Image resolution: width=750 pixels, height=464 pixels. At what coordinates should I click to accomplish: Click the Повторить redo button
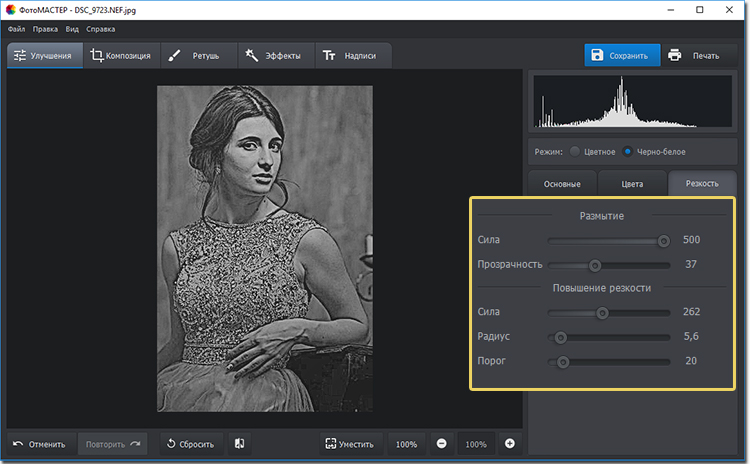click(x=112, y=444)
